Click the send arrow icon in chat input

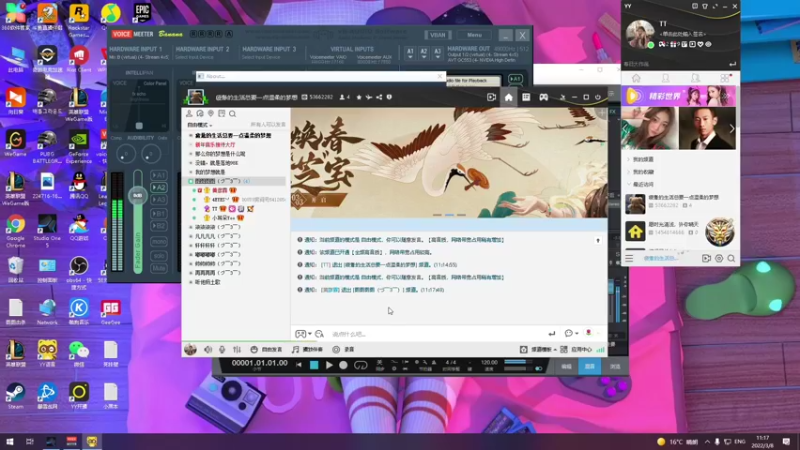(552, 334)
